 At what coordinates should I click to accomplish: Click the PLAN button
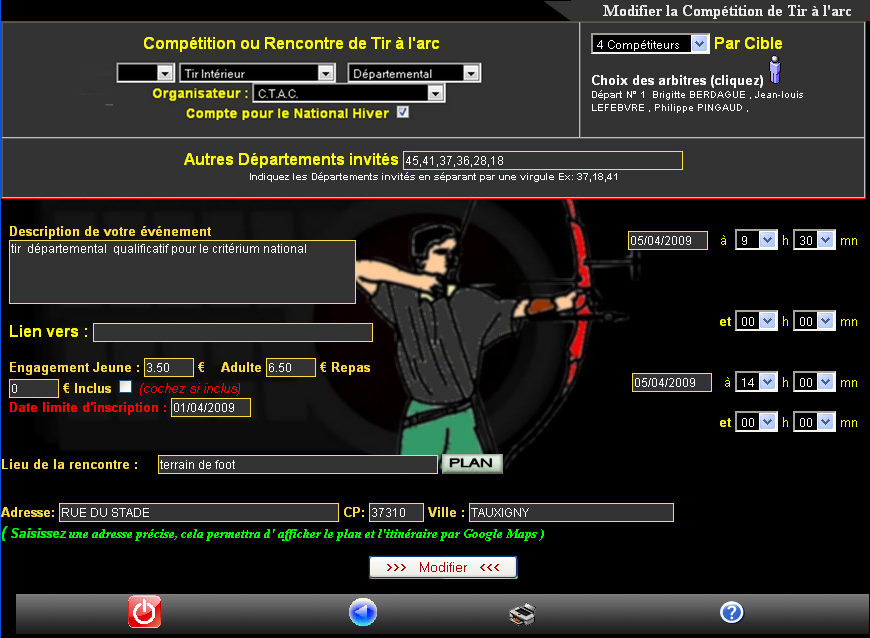(472, 464)
